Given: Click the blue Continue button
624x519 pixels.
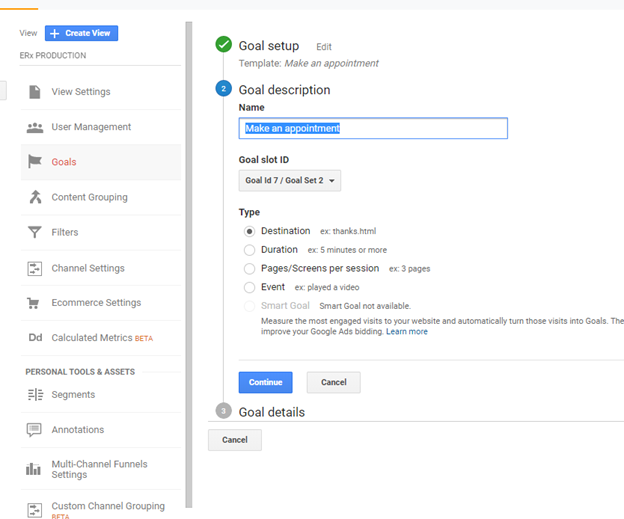Looking at the screenshot, I should (265, 382).
